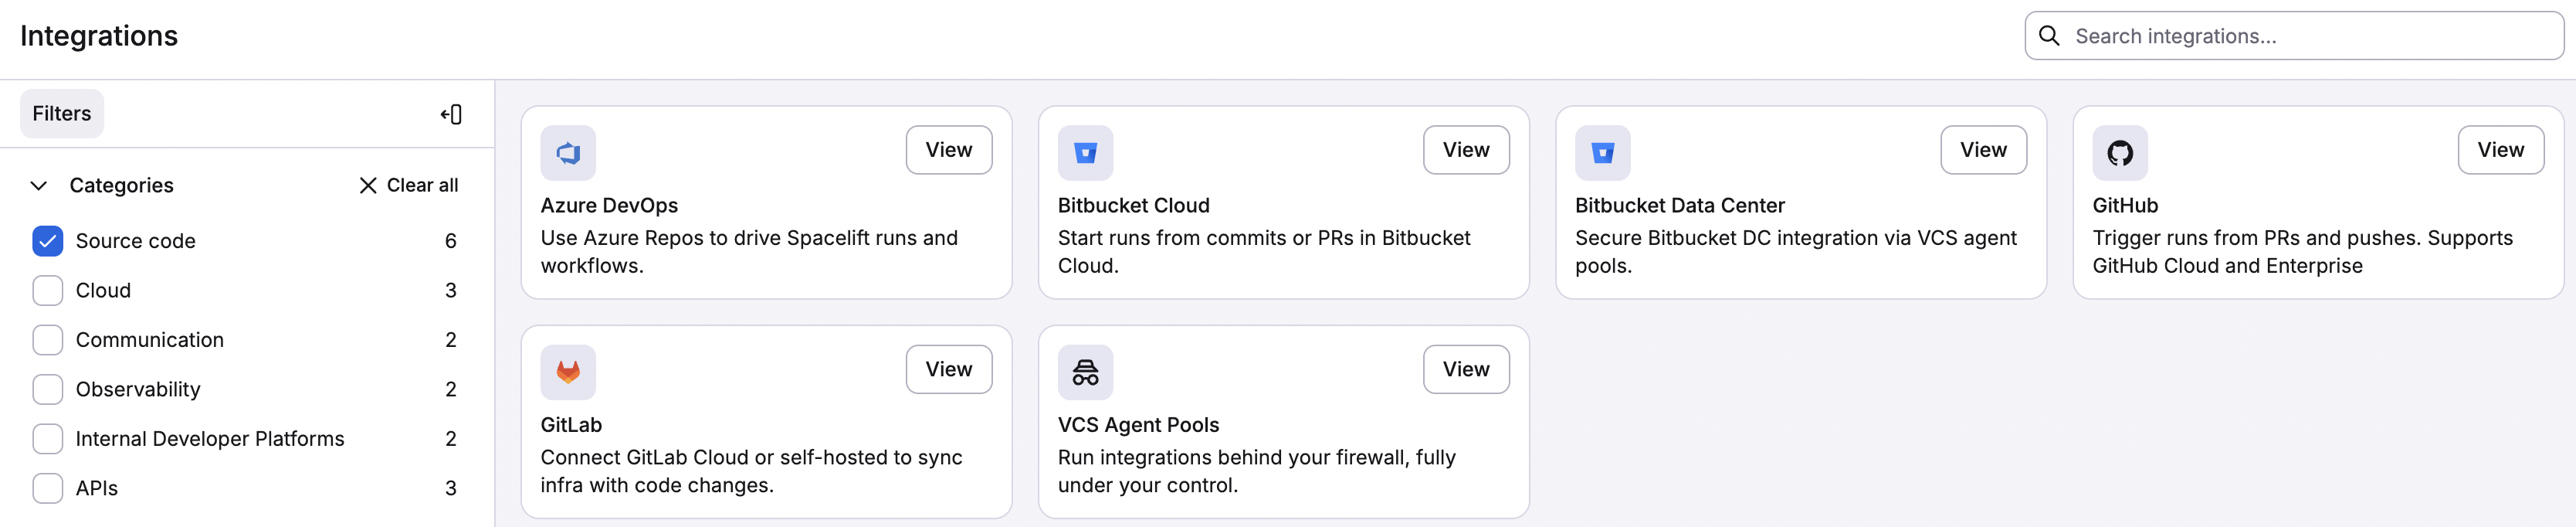Collapse the Categories section chevron
The width and height of the screenshot is (2576, 527).
point(38,185)
